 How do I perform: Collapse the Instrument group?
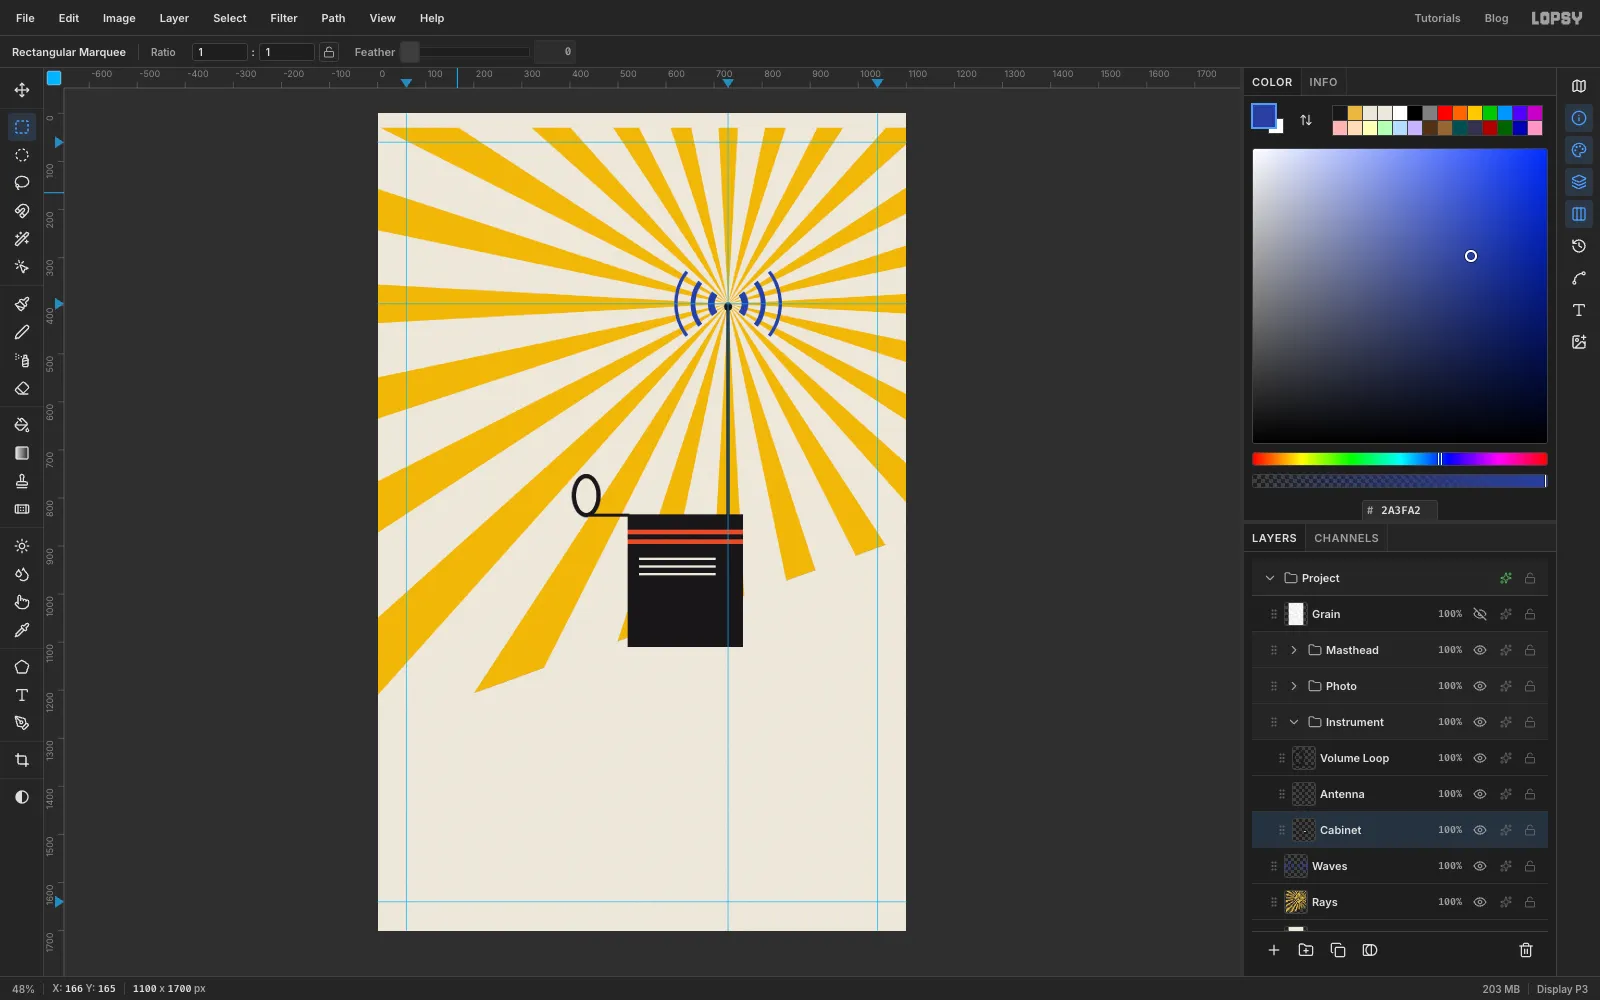point(1294,722)
